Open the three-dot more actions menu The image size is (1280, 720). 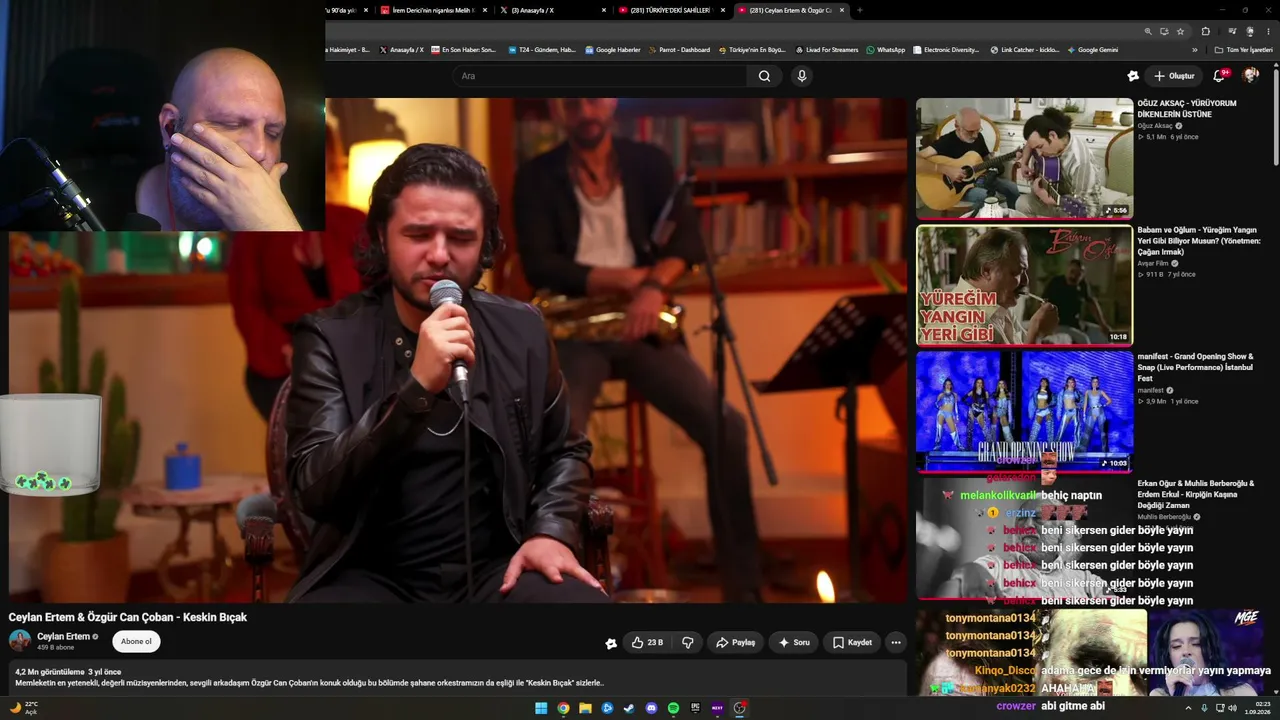point(896,642)
